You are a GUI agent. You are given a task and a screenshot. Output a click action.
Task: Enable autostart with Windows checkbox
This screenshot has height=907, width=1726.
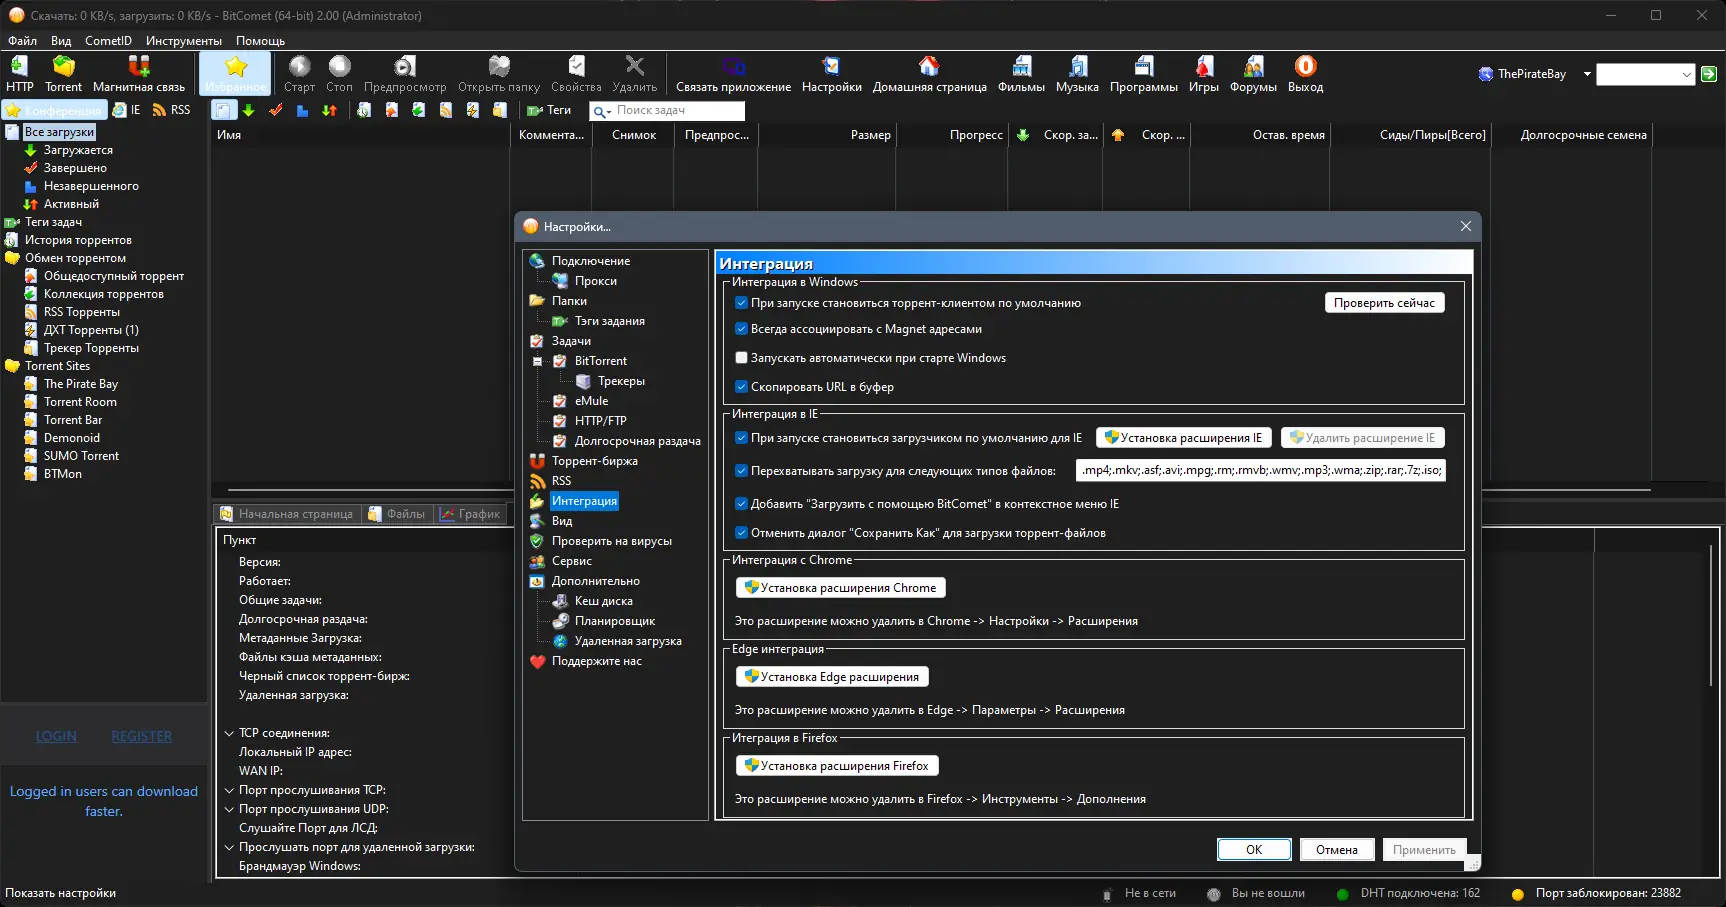point(741,358)
